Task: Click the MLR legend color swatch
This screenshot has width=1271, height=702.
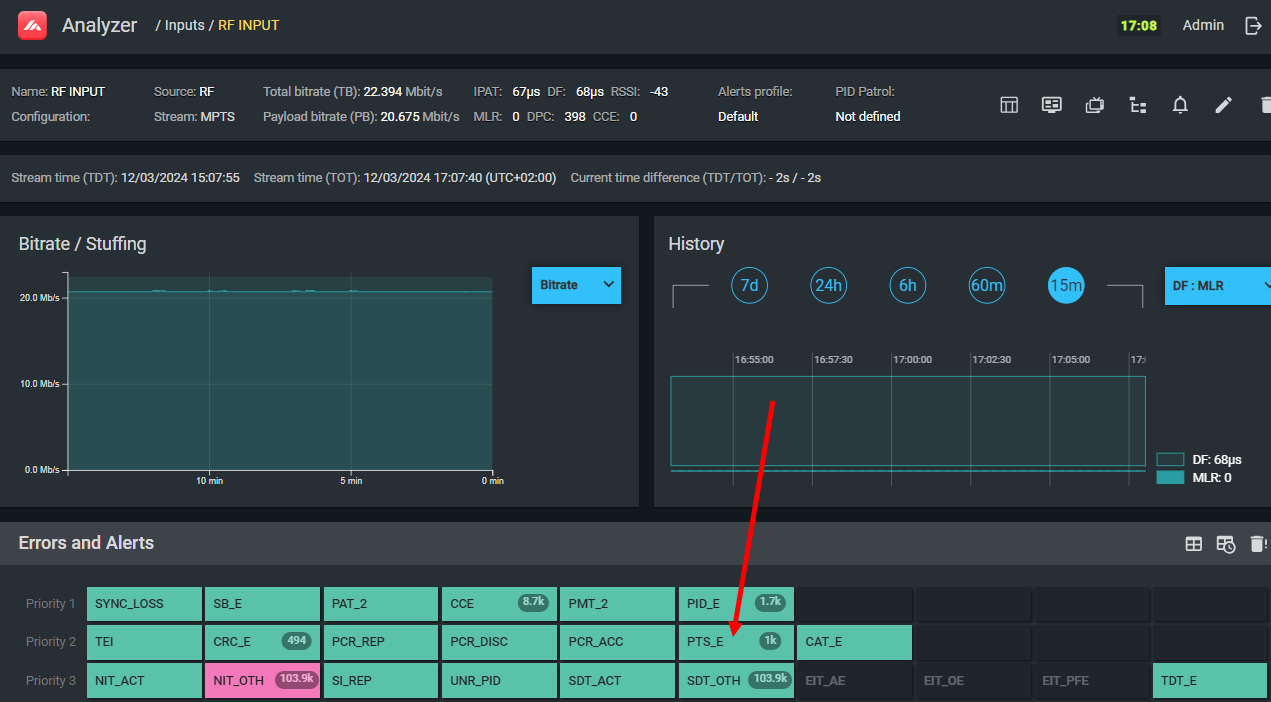Action: (x=1170, y=478)
